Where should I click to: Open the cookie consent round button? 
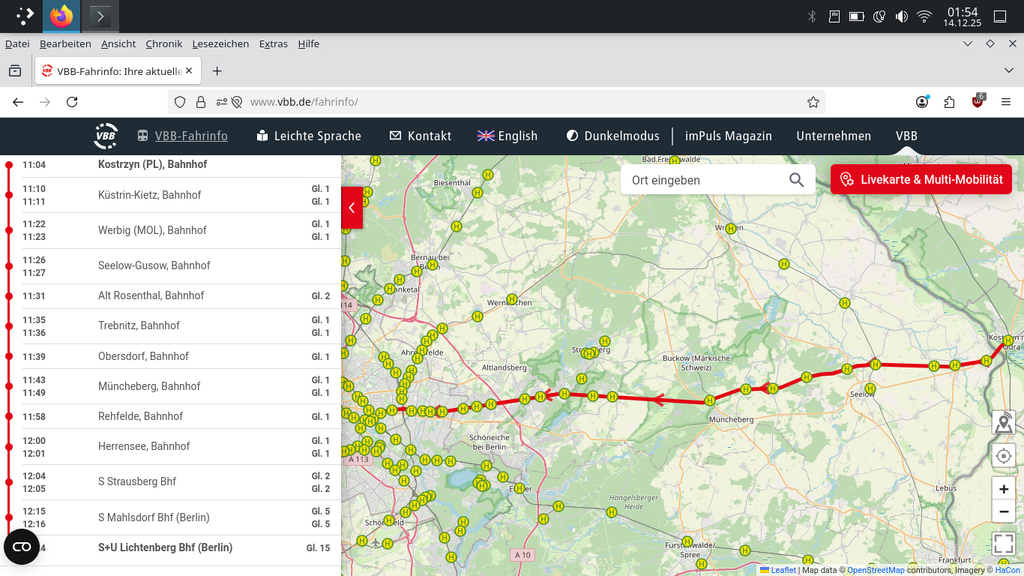point(22,547)
